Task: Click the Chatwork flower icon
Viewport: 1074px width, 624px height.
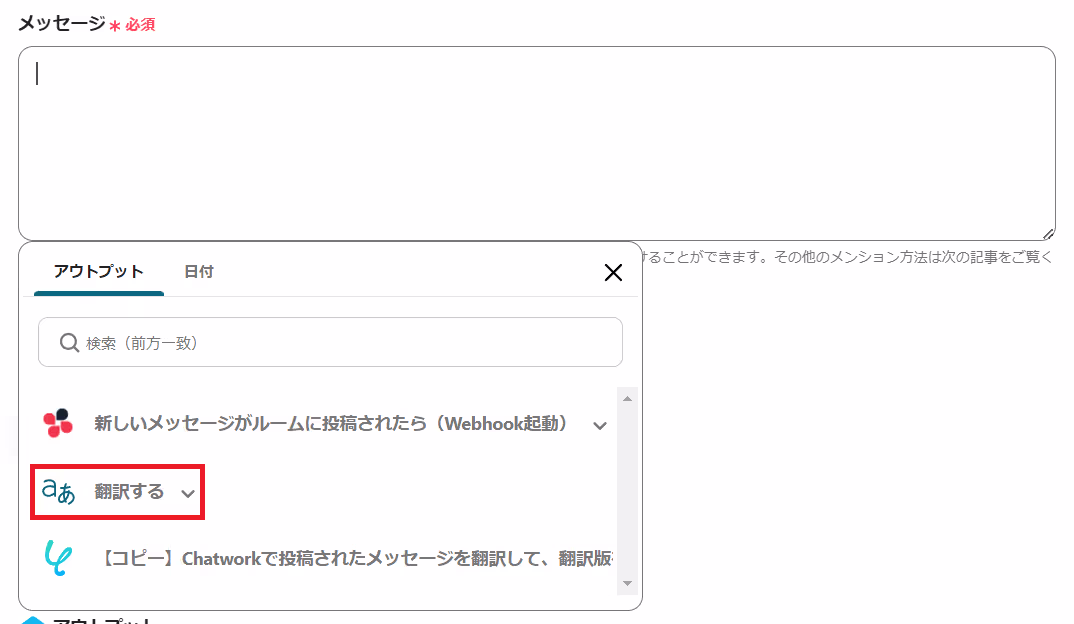Action: 58,423
